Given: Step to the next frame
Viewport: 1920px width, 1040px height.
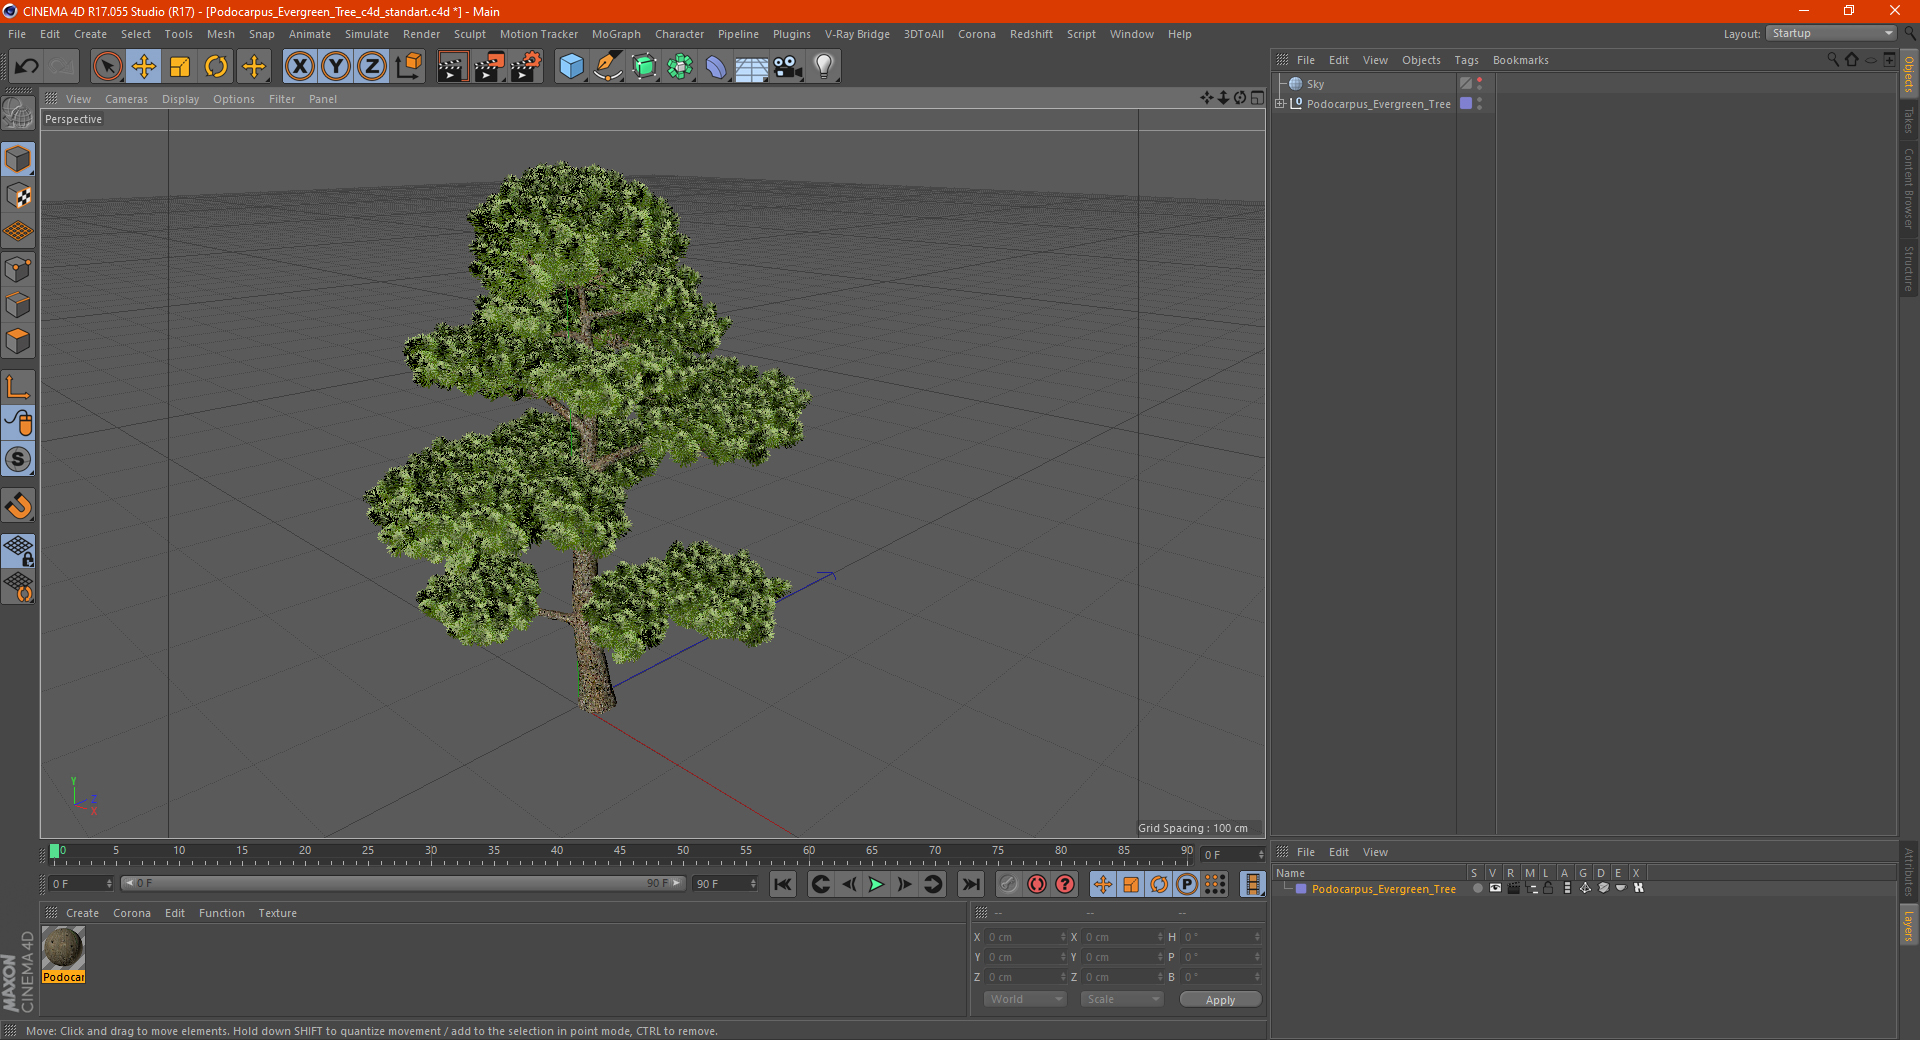Looking at the screenshot, I should [x=904, y=884].
